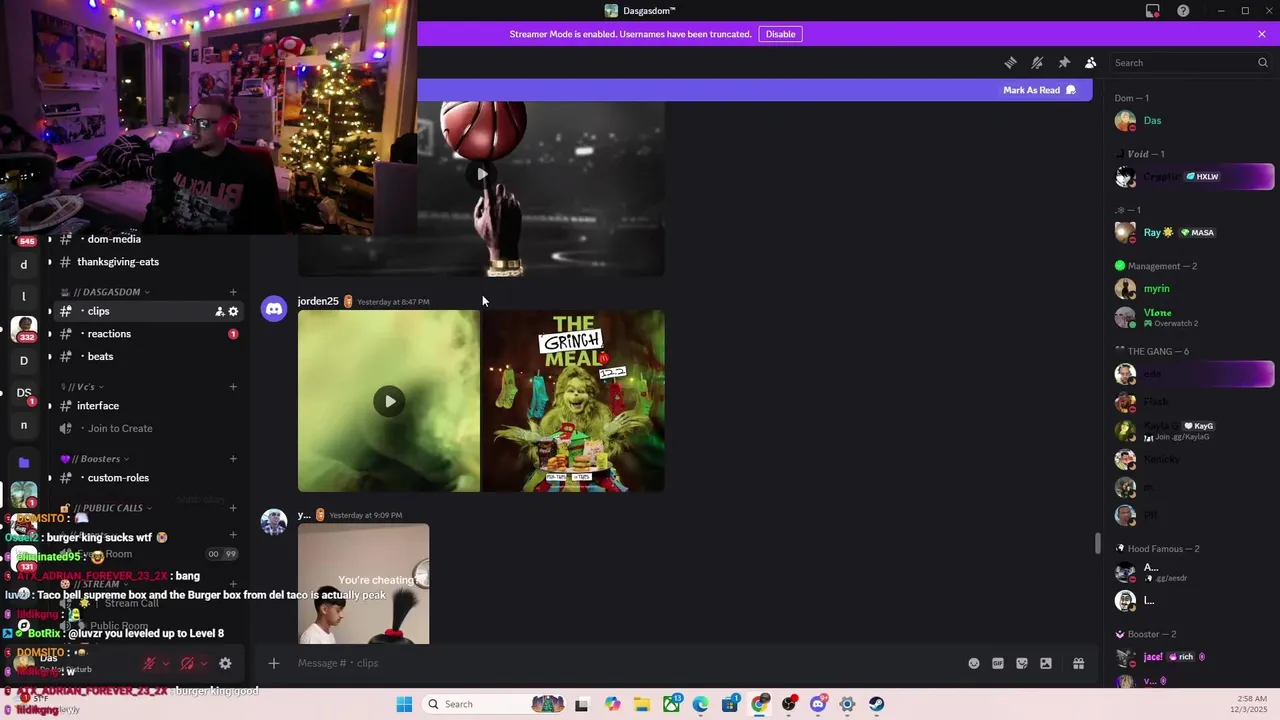Add a channel in the DASGASDOM category
Image resolution: width=1280 pixels, height=720 pixels.
point(233,292)
